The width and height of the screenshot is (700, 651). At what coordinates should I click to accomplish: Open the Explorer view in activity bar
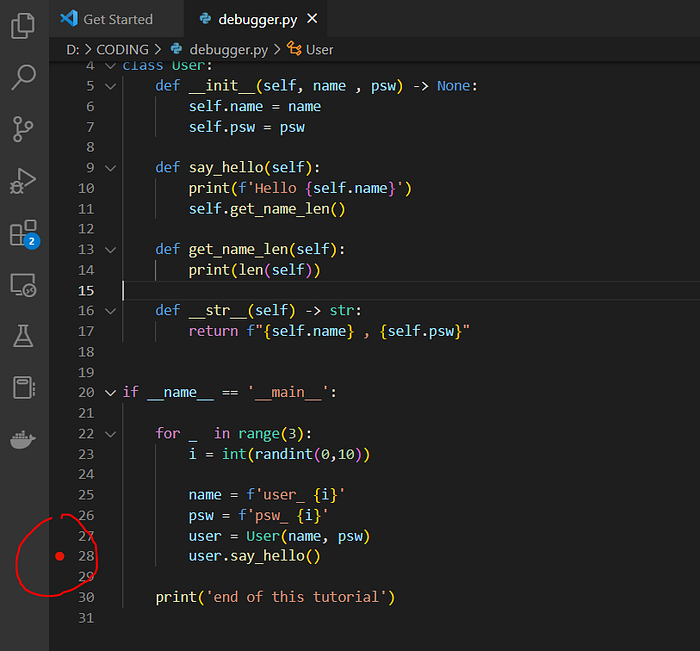point(23,25)
